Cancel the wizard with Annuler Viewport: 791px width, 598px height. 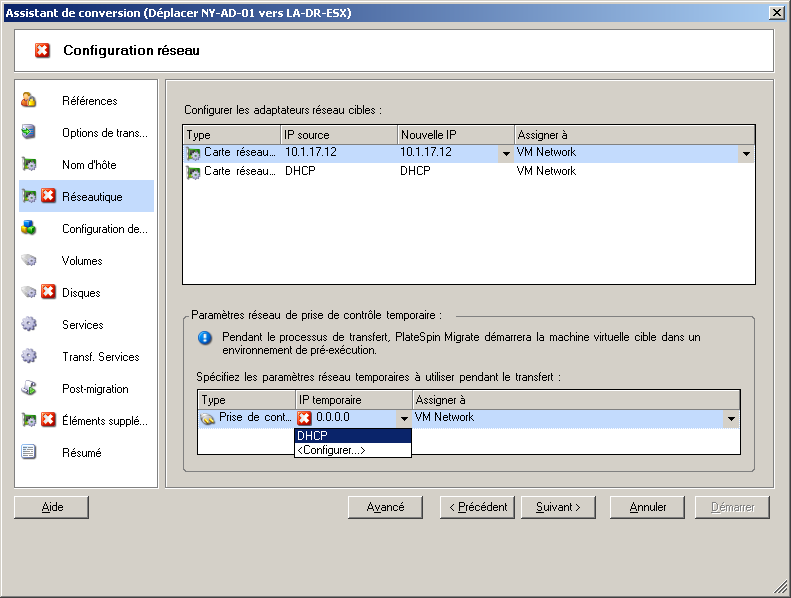click(x=647, y=507)
